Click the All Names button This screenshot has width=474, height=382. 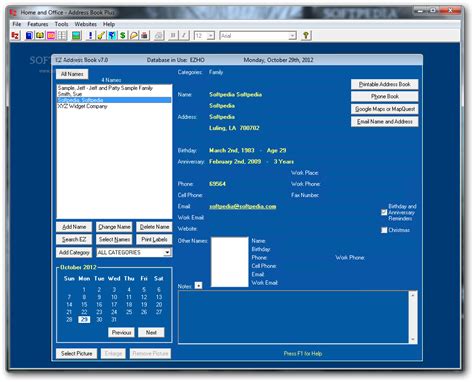coord(72,74)
